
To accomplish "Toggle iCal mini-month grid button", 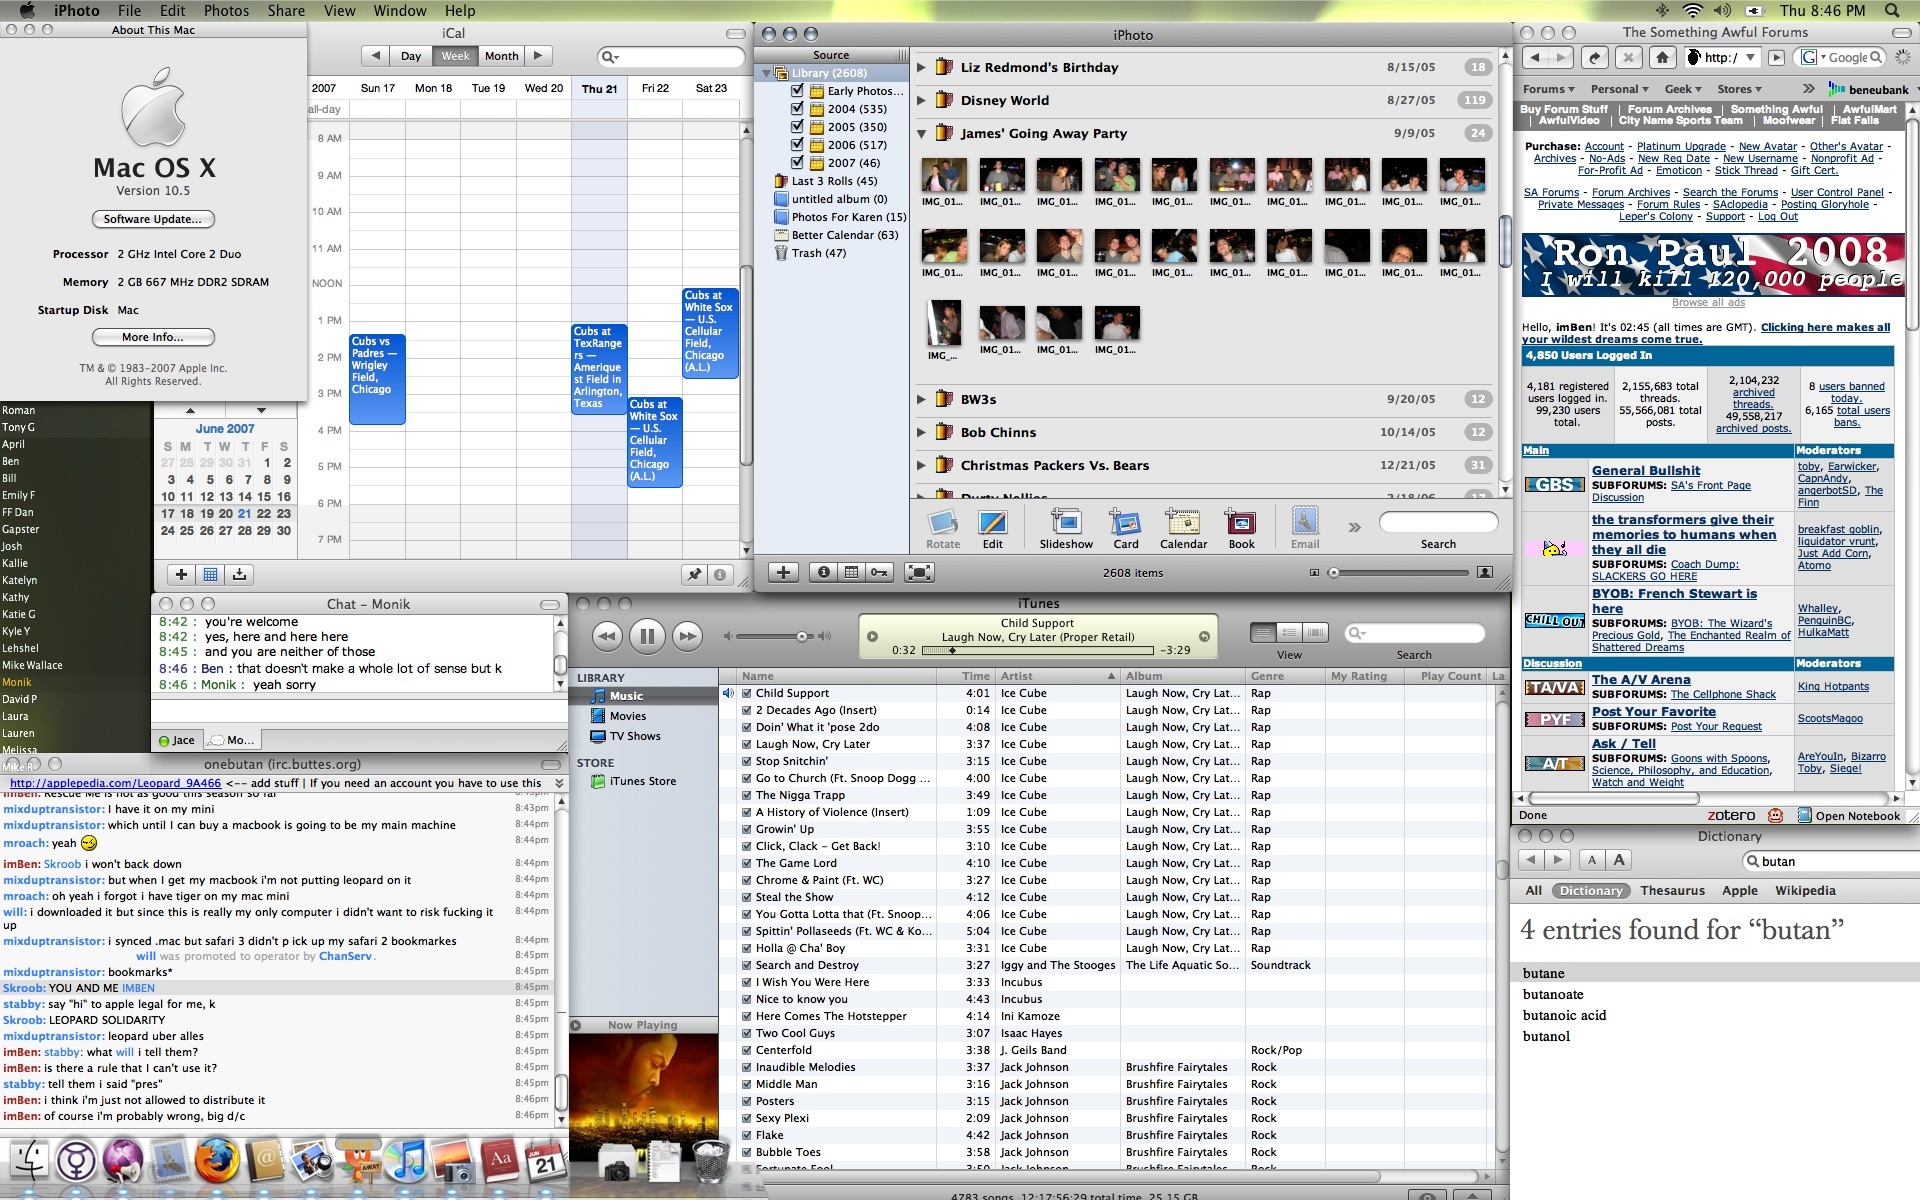I will 210,574.
